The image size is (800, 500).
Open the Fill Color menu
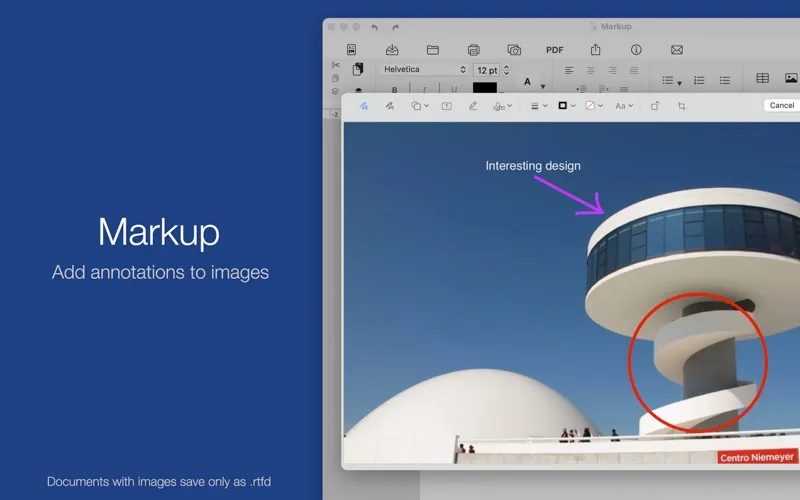tap(594, 106)
